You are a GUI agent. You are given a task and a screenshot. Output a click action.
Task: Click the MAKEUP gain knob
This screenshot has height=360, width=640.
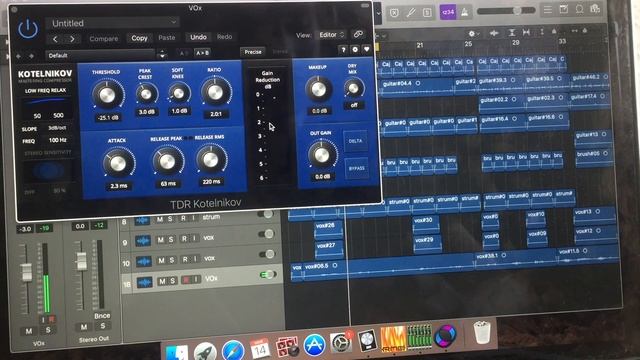[318, 89]
